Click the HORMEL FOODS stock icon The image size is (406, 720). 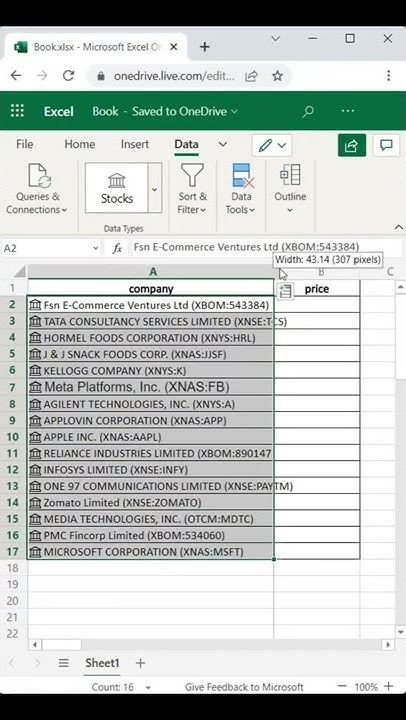[35, 338]
